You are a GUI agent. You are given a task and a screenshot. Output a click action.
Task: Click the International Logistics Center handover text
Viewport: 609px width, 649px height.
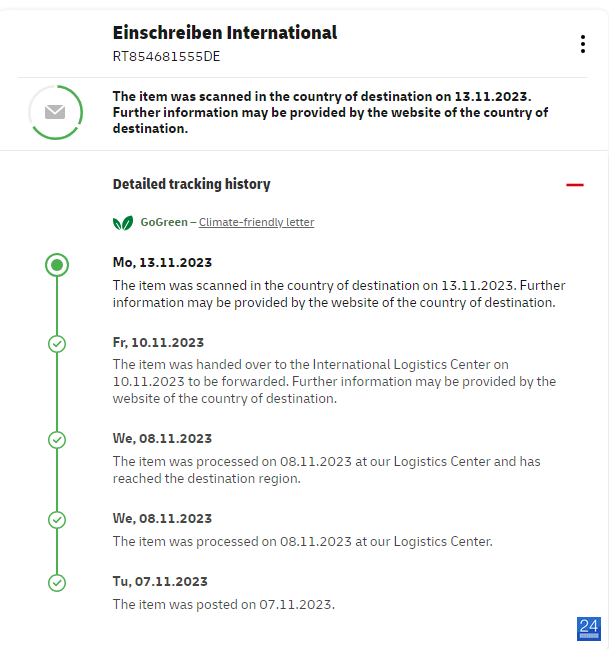tap(334, 381)
